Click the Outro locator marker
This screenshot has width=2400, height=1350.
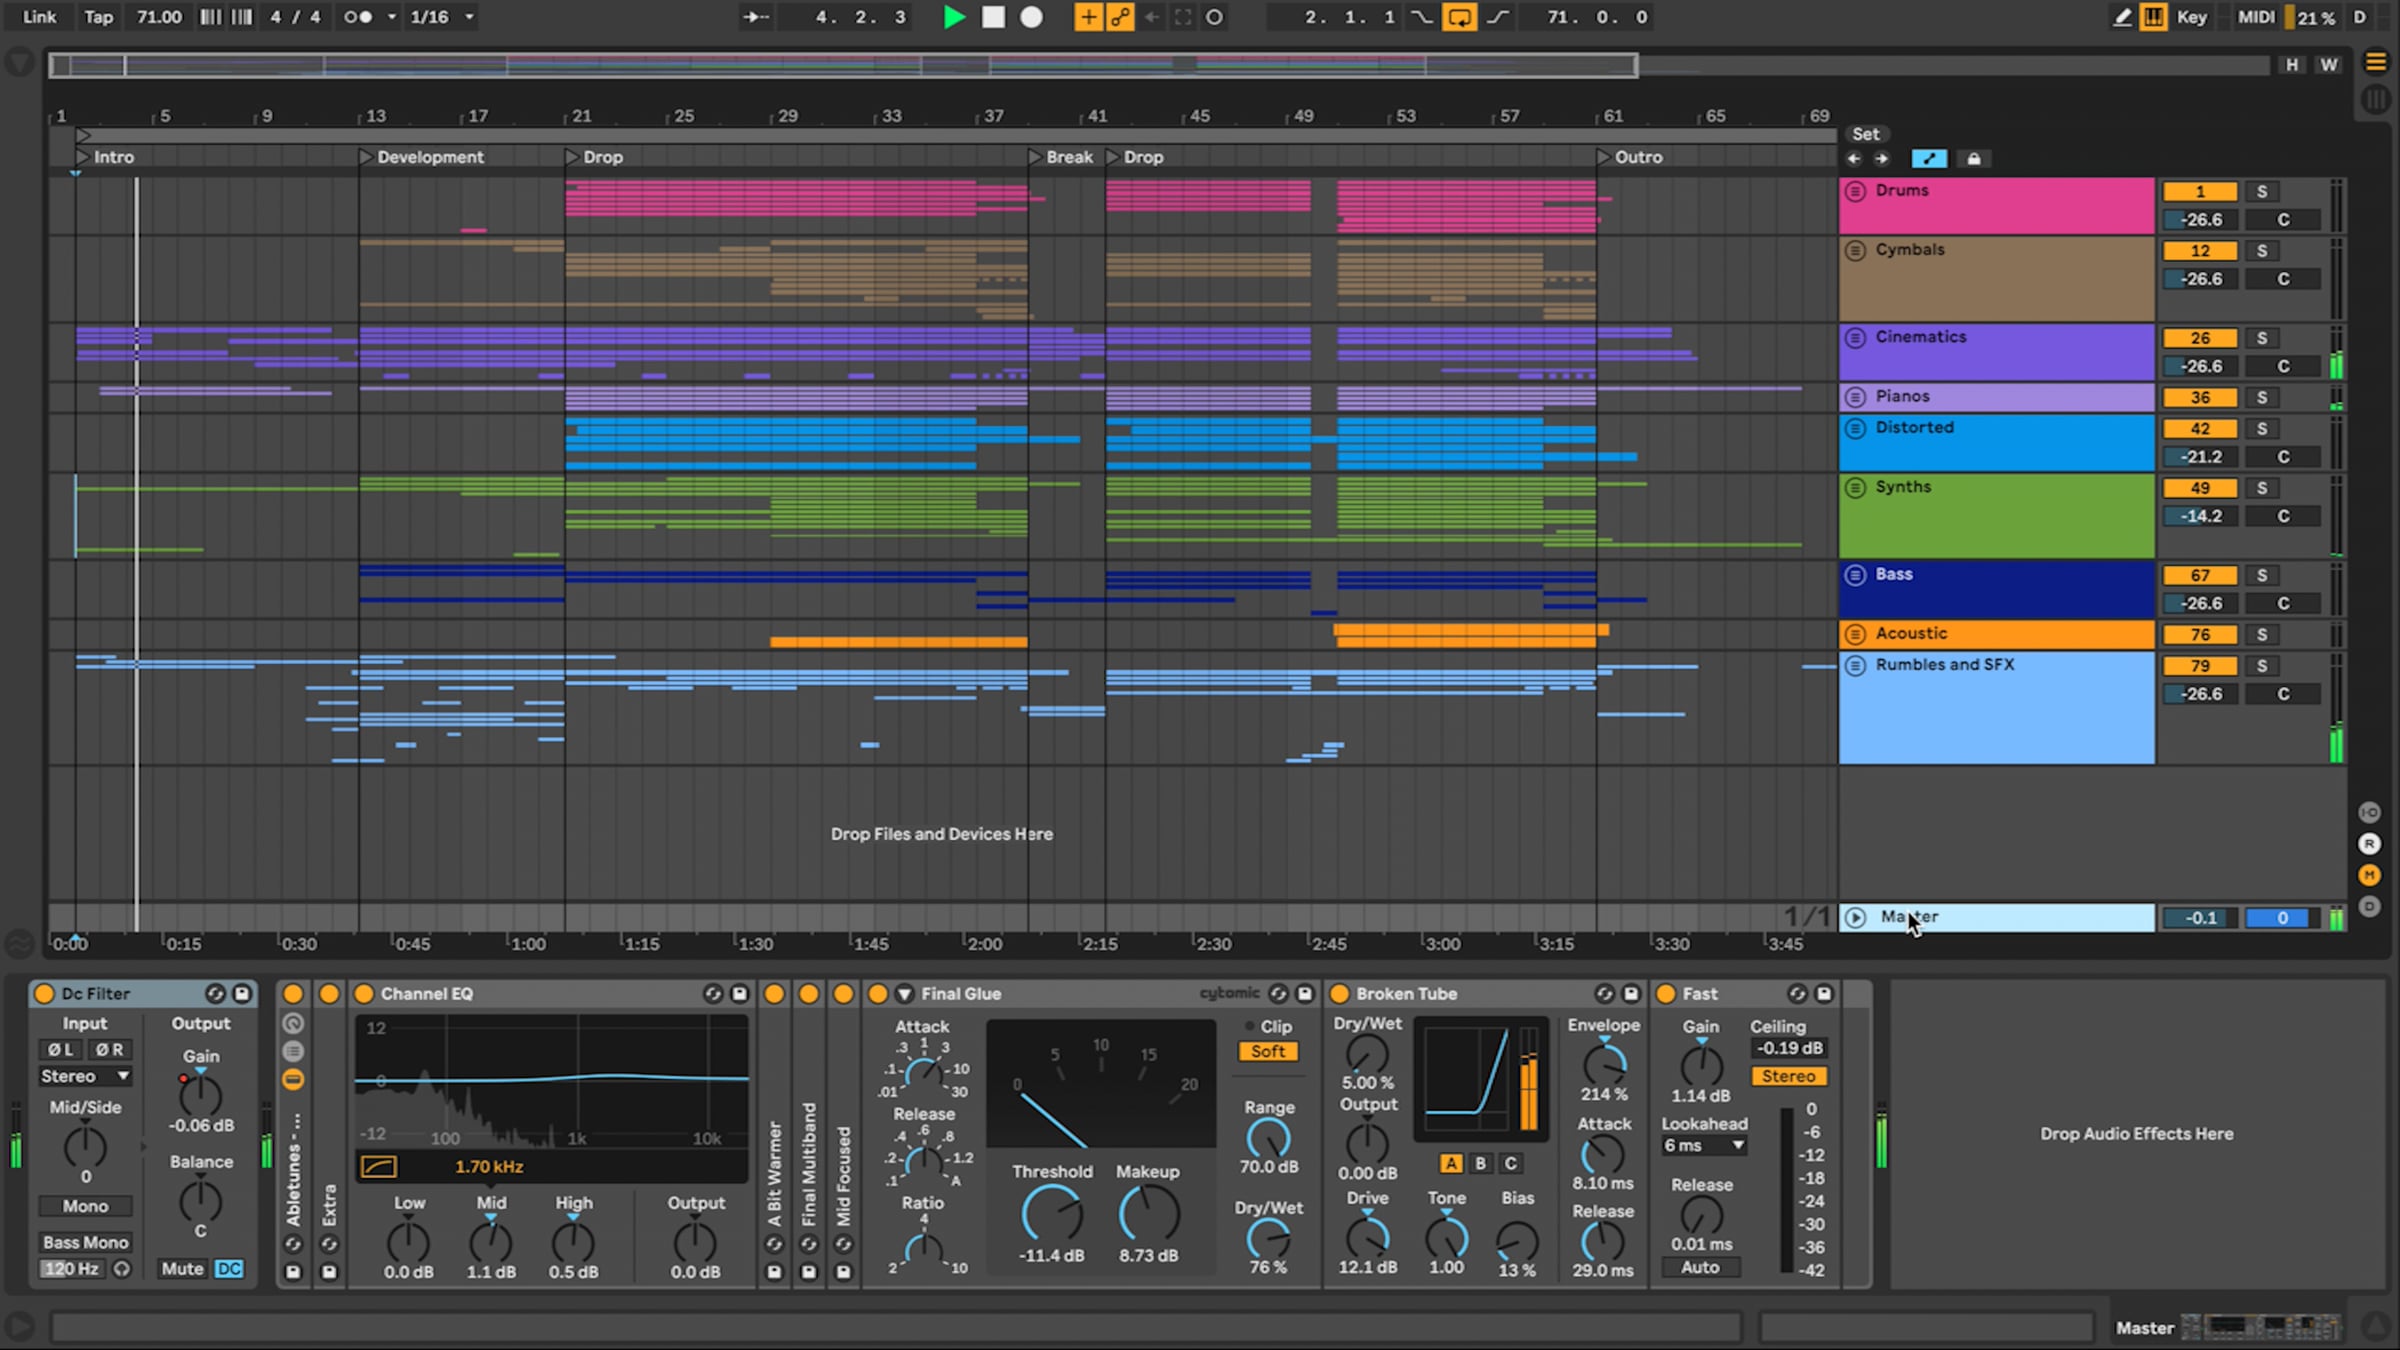1603,157
